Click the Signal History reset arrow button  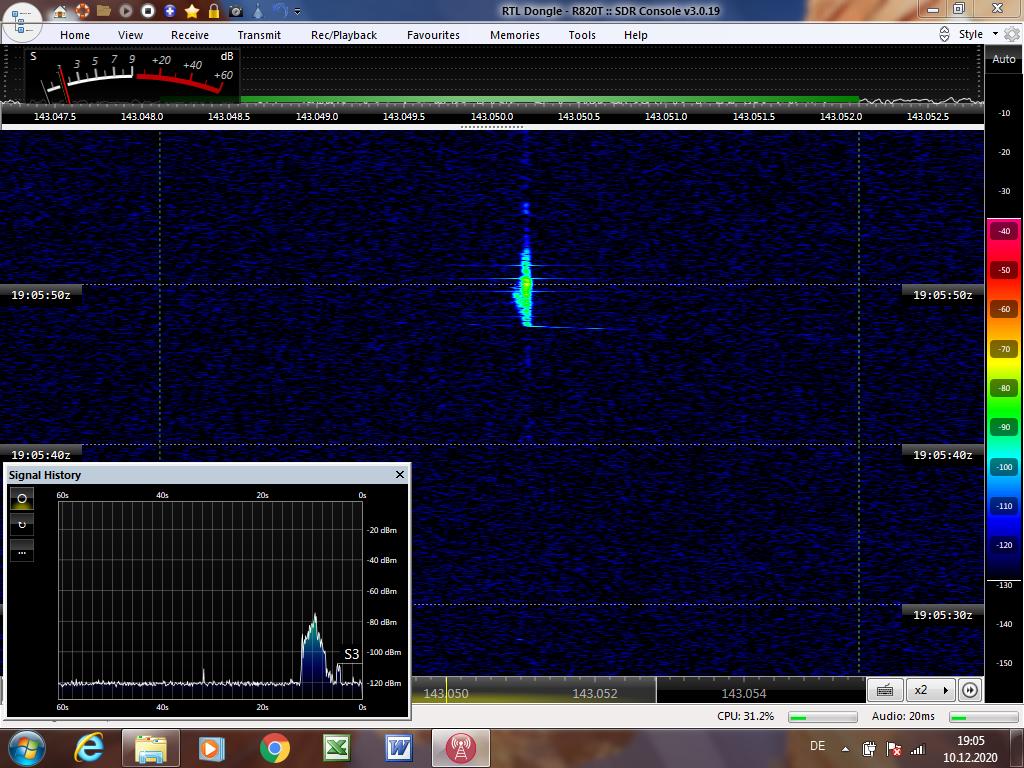tap(22, 524)
